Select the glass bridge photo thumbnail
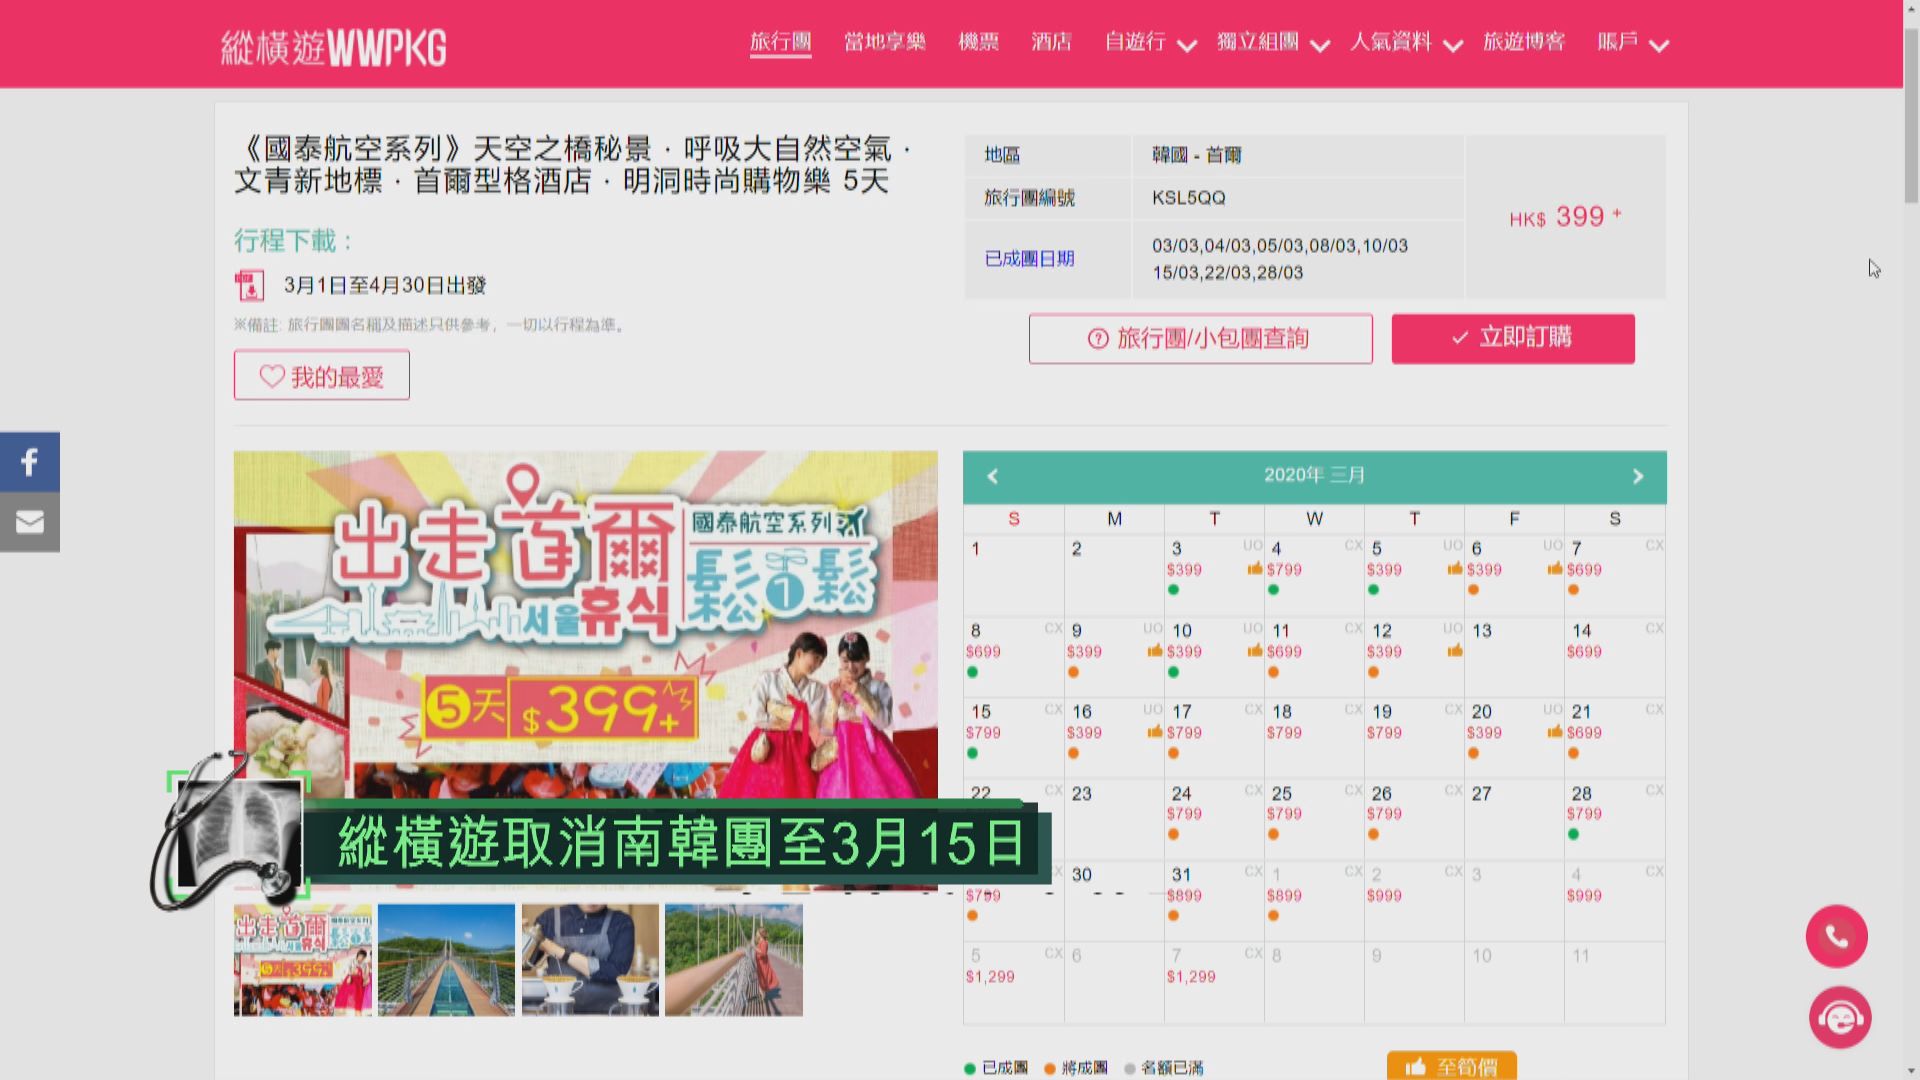This screenshot has height=1080, width=1920. [x=445, y=958]
